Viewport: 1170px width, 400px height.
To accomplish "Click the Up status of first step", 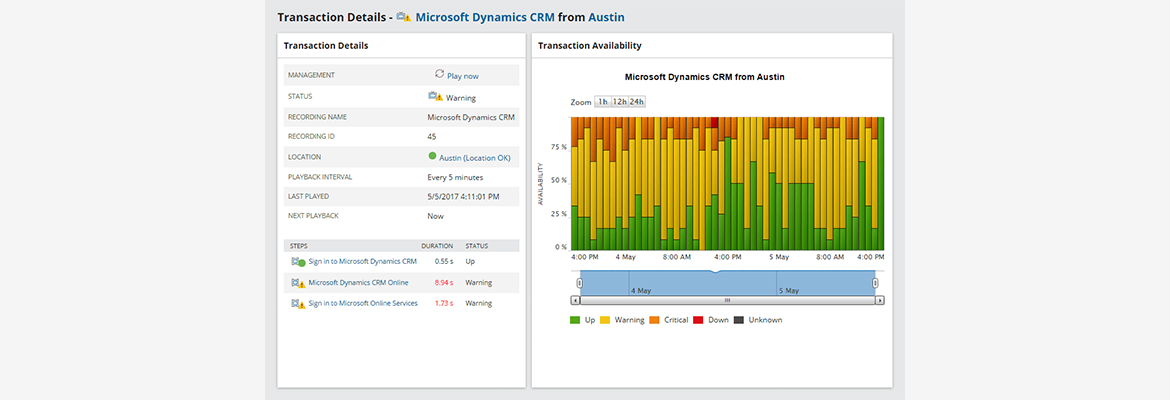I will [470, 262].
